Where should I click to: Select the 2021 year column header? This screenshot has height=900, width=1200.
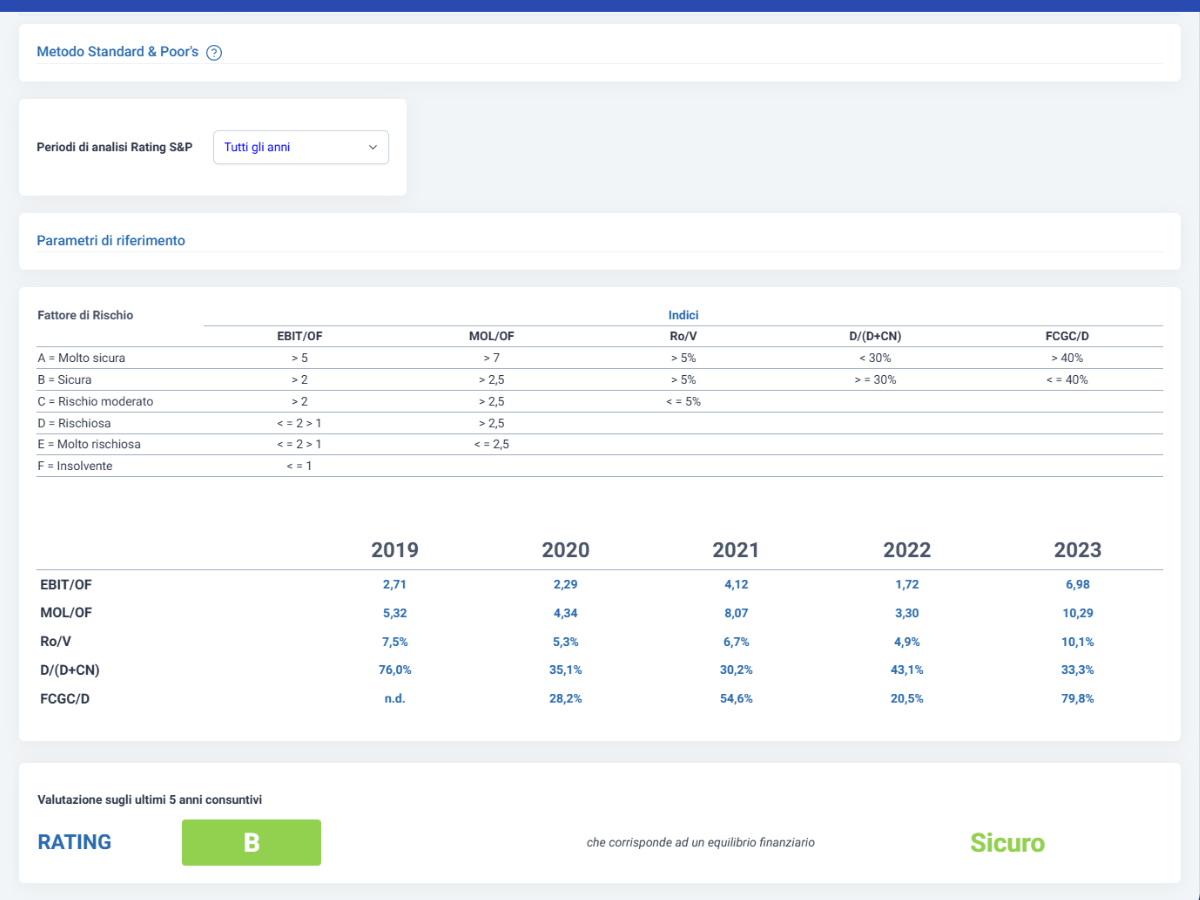[736, 550]
